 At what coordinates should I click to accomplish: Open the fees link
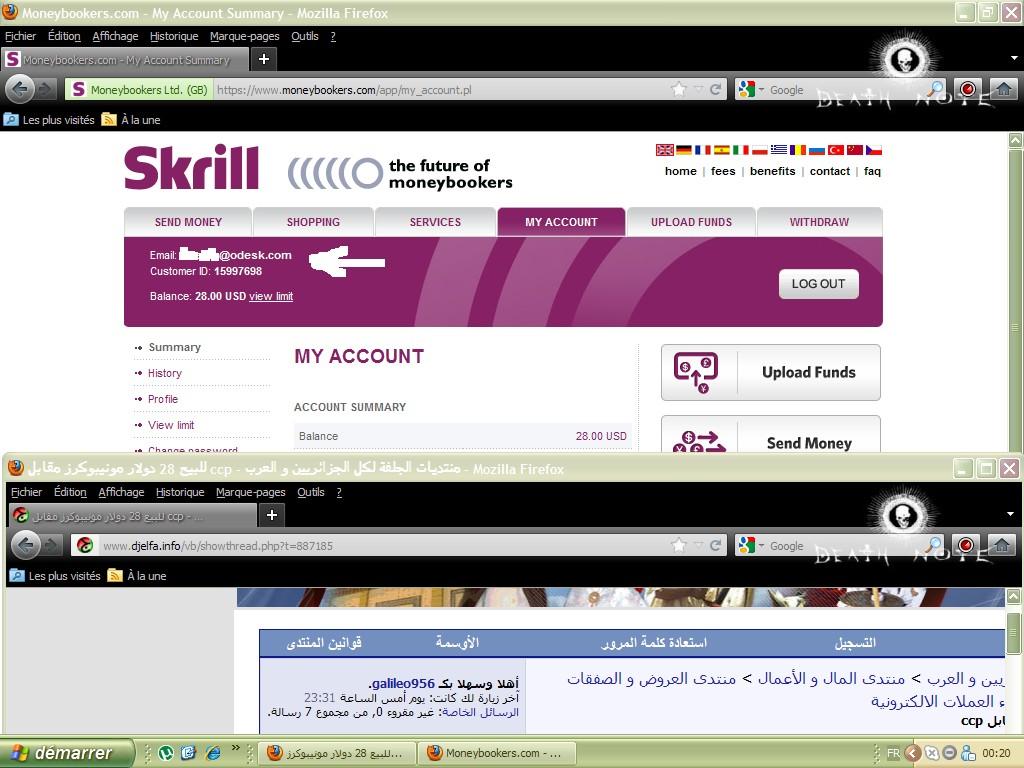tap(723, 171)
